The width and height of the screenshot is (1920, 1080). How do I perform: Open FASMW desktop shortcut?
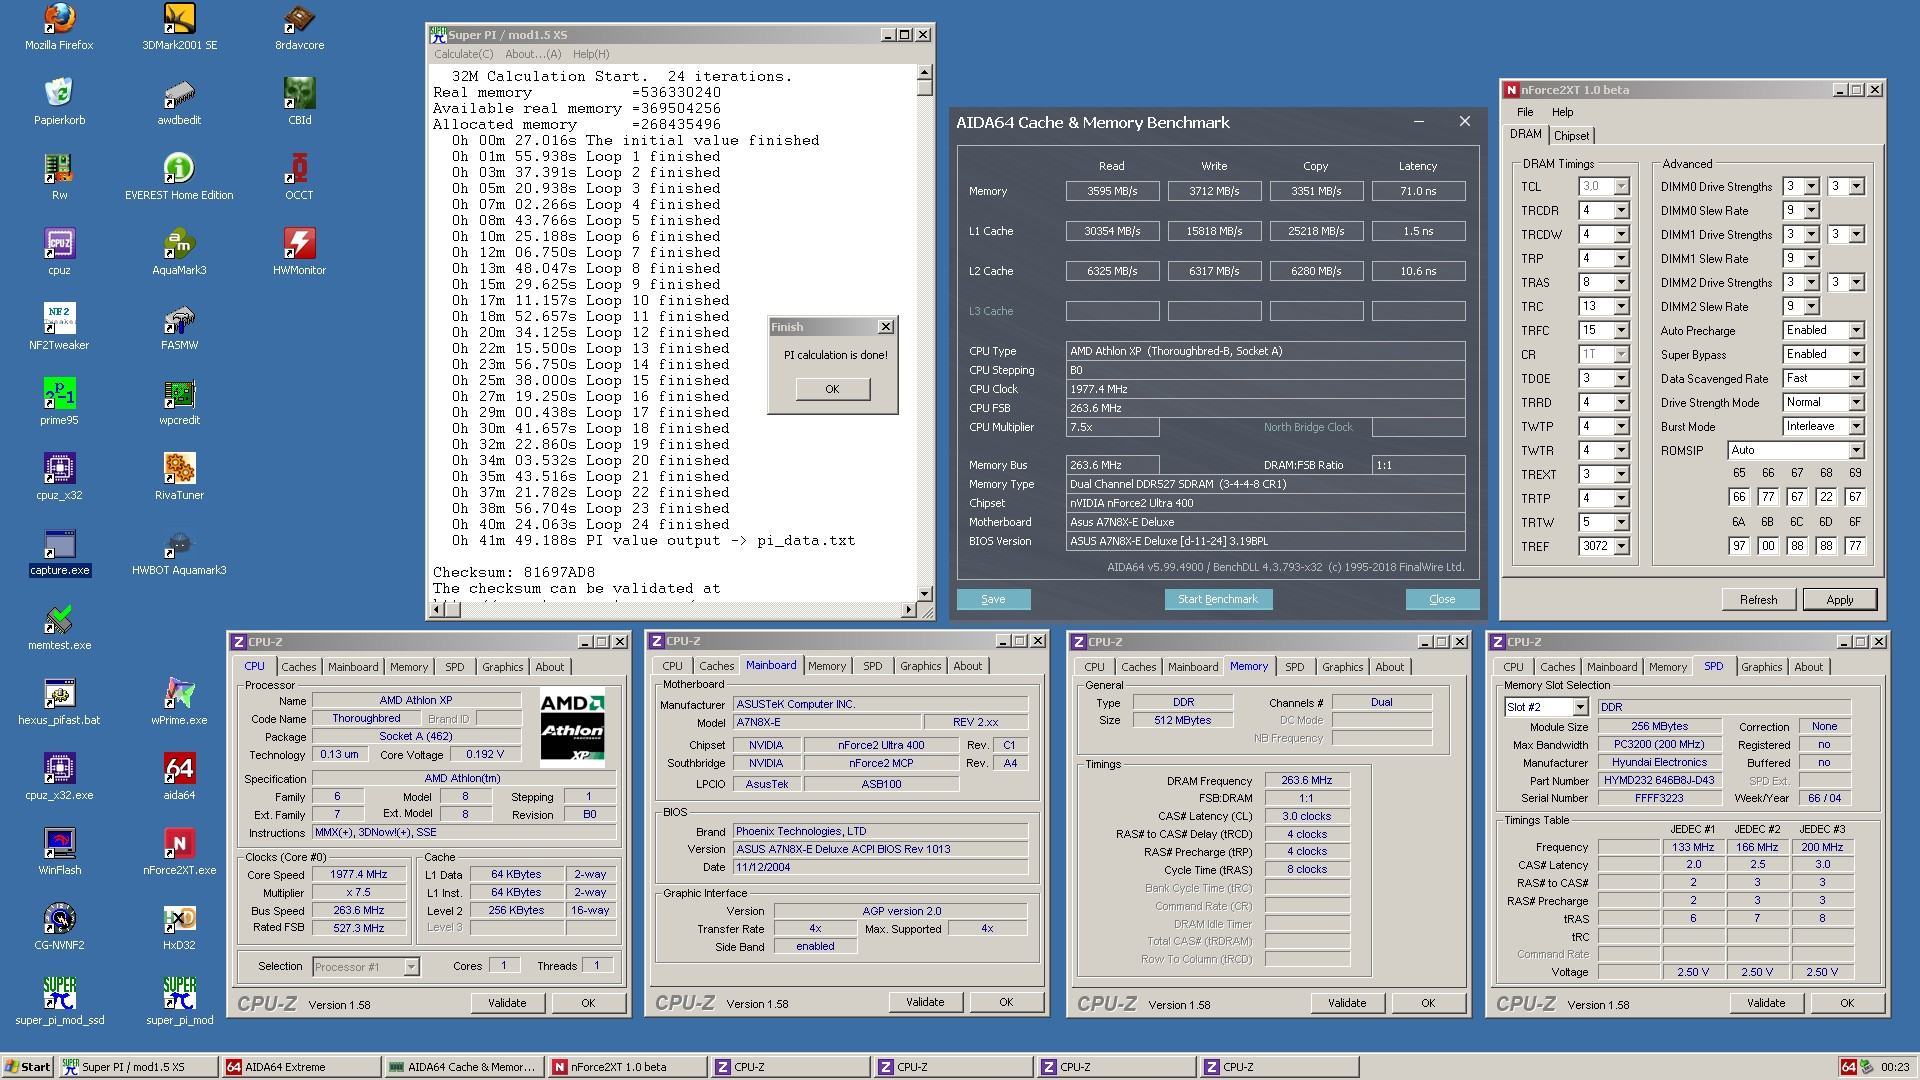[179, 326]
